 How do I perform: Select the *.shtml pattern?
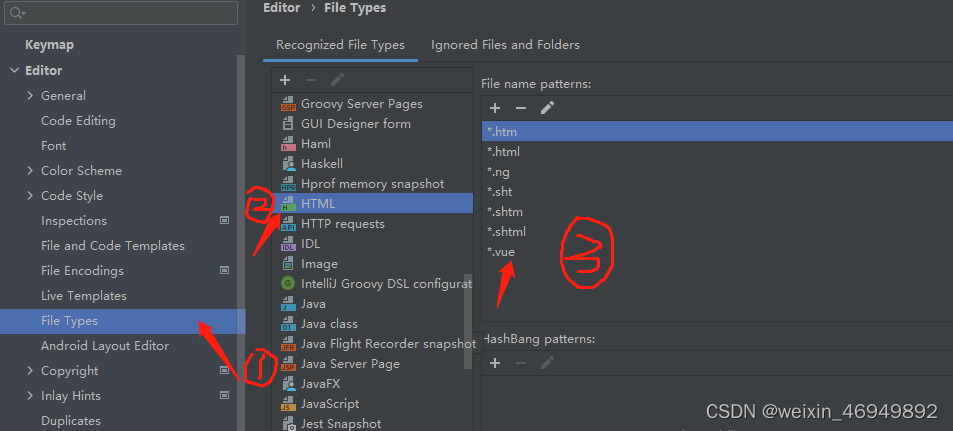(x=717, y=232)
